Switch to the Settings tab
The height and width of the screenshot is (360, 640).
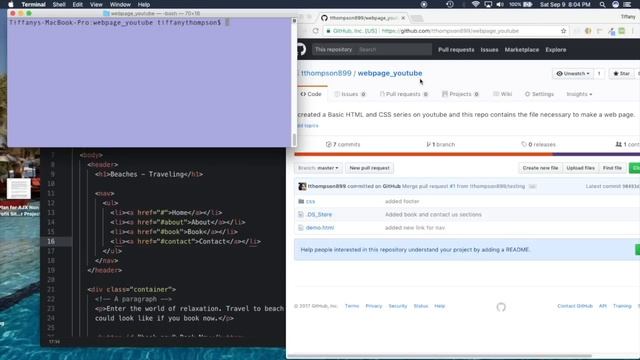tap(539, 94)
